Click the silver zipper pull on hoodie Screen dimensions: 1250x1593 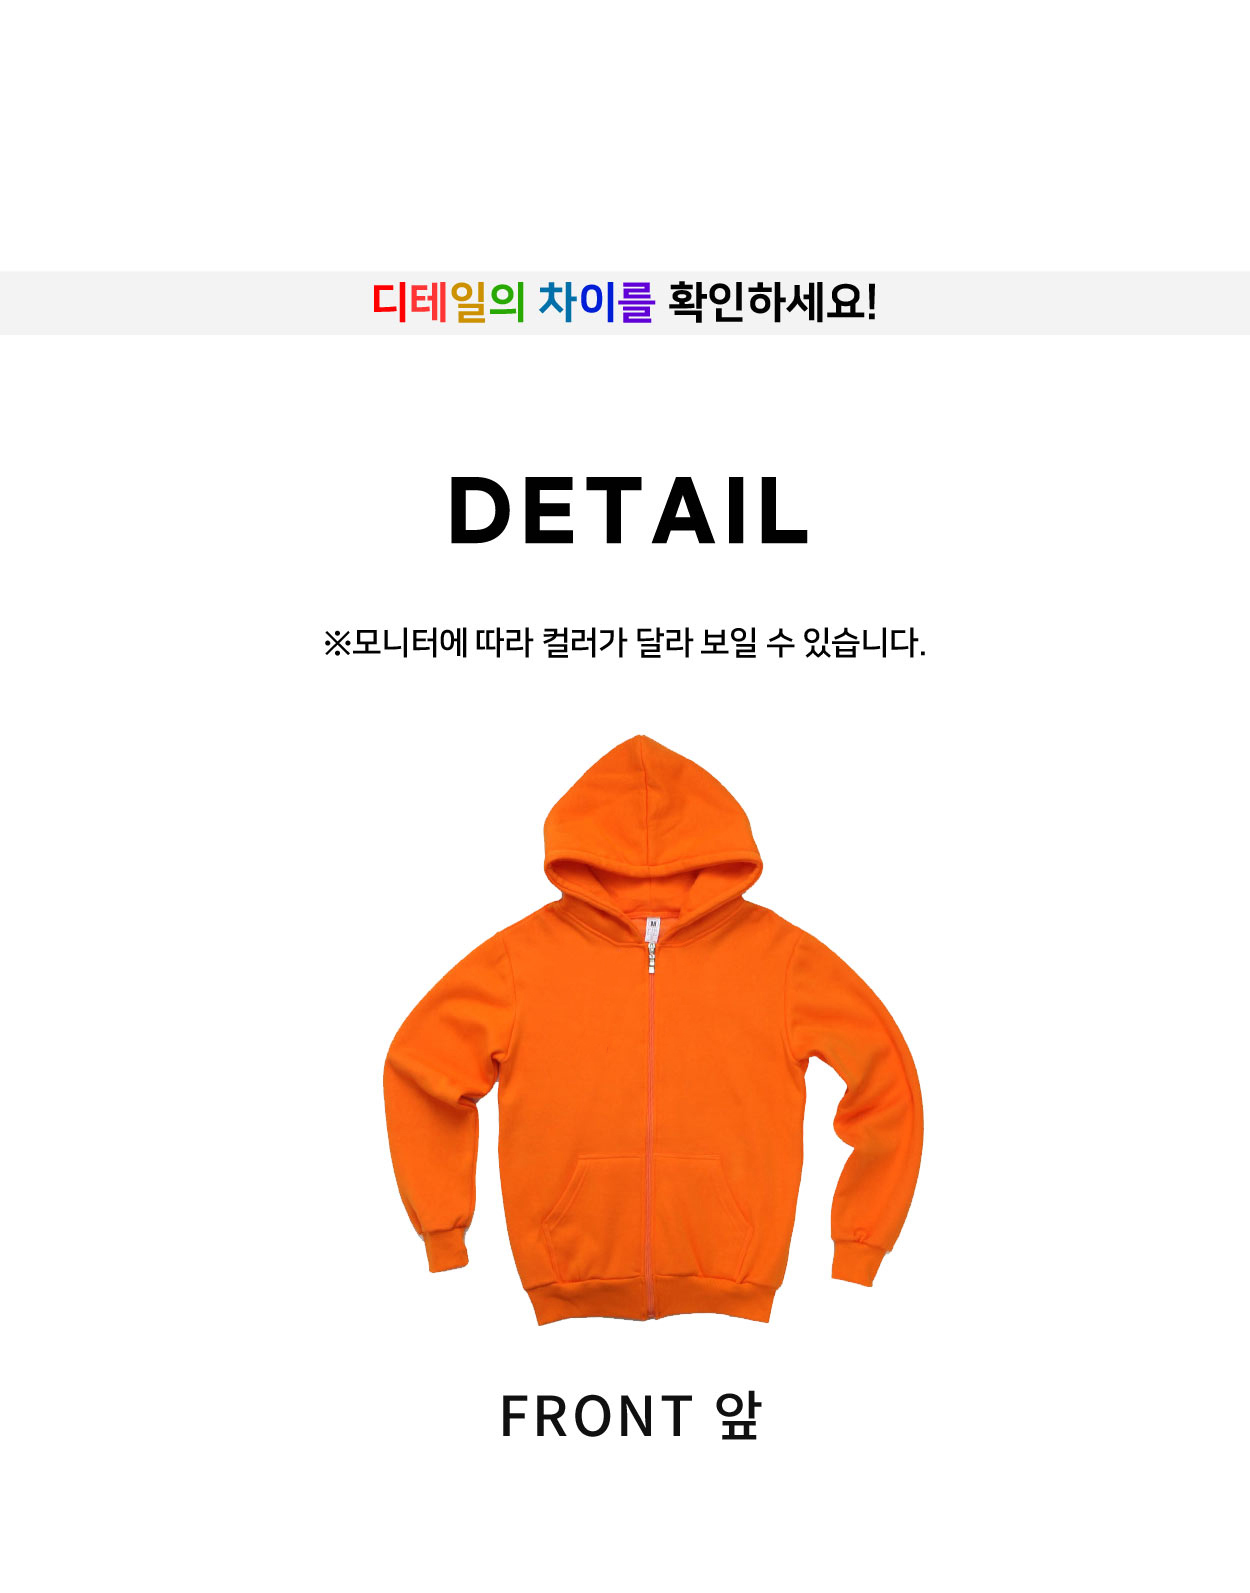tap(652, 956)
